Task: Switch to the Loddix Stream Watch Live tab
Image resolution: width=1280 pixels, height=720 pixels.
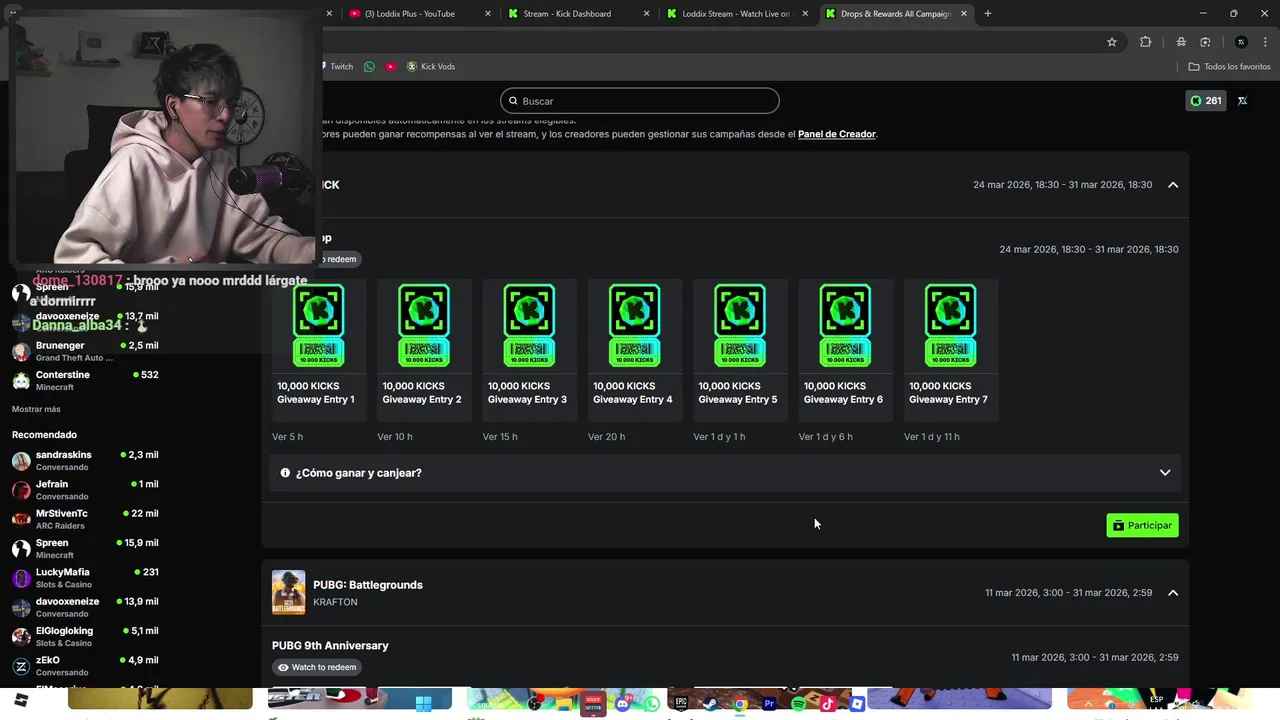Action: [x=736, y=14]
